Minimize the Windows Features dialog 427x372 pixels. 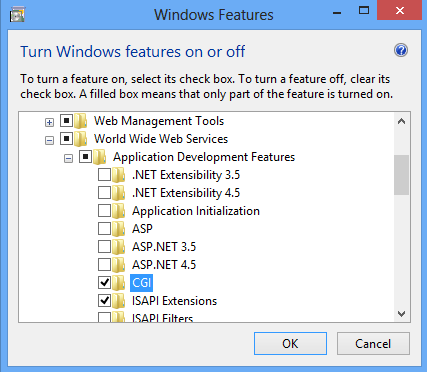click(x=337, y=13)
